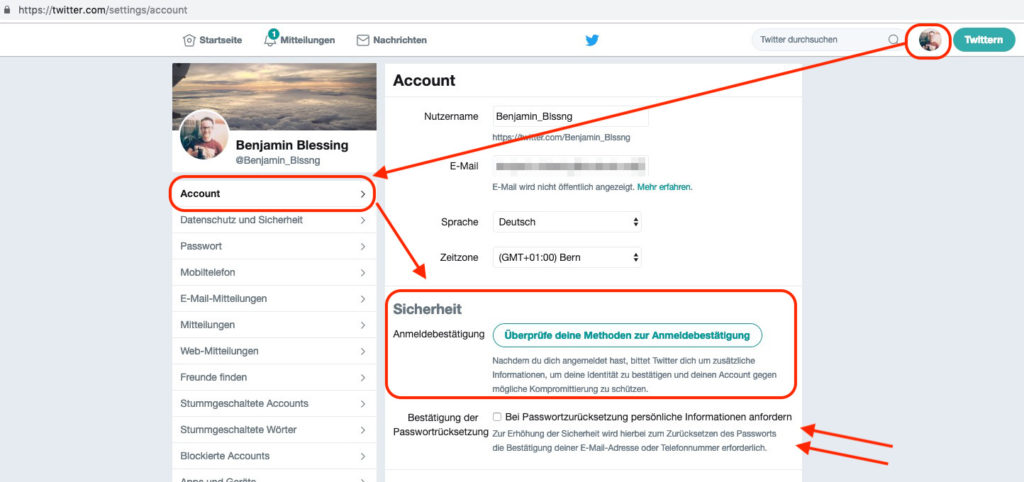Open the Sprache dropdown
This screenshot has height=482, width=1024.
click(567, 221)
